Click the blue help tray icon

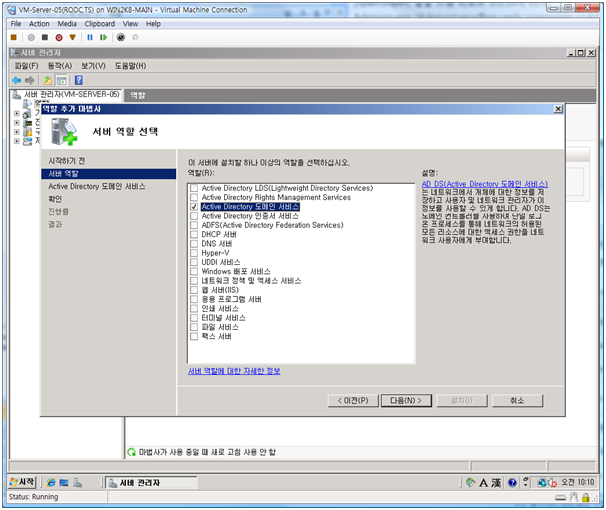512,483
